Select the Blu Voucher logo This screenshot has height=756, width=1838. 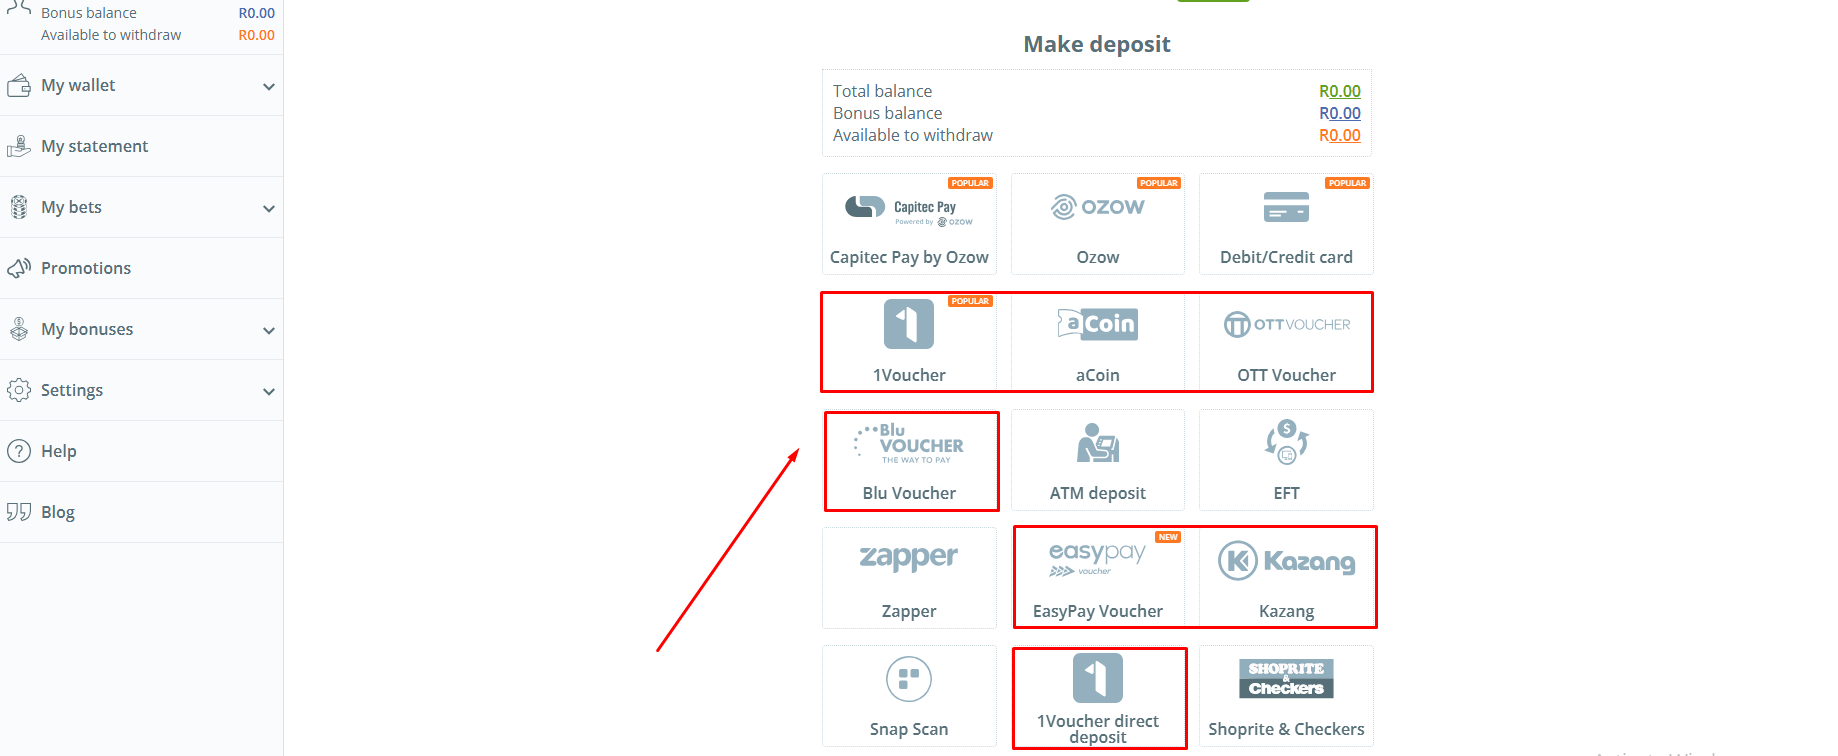[908, 443]
